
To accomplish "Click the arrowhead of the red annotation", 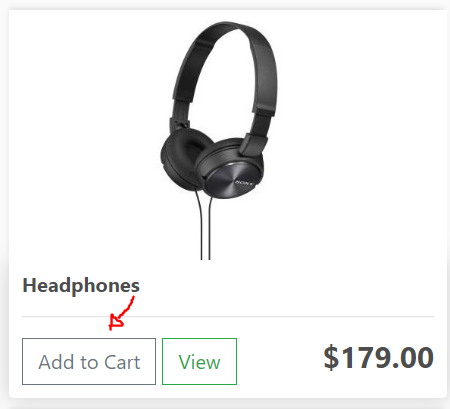I will 116,323.
